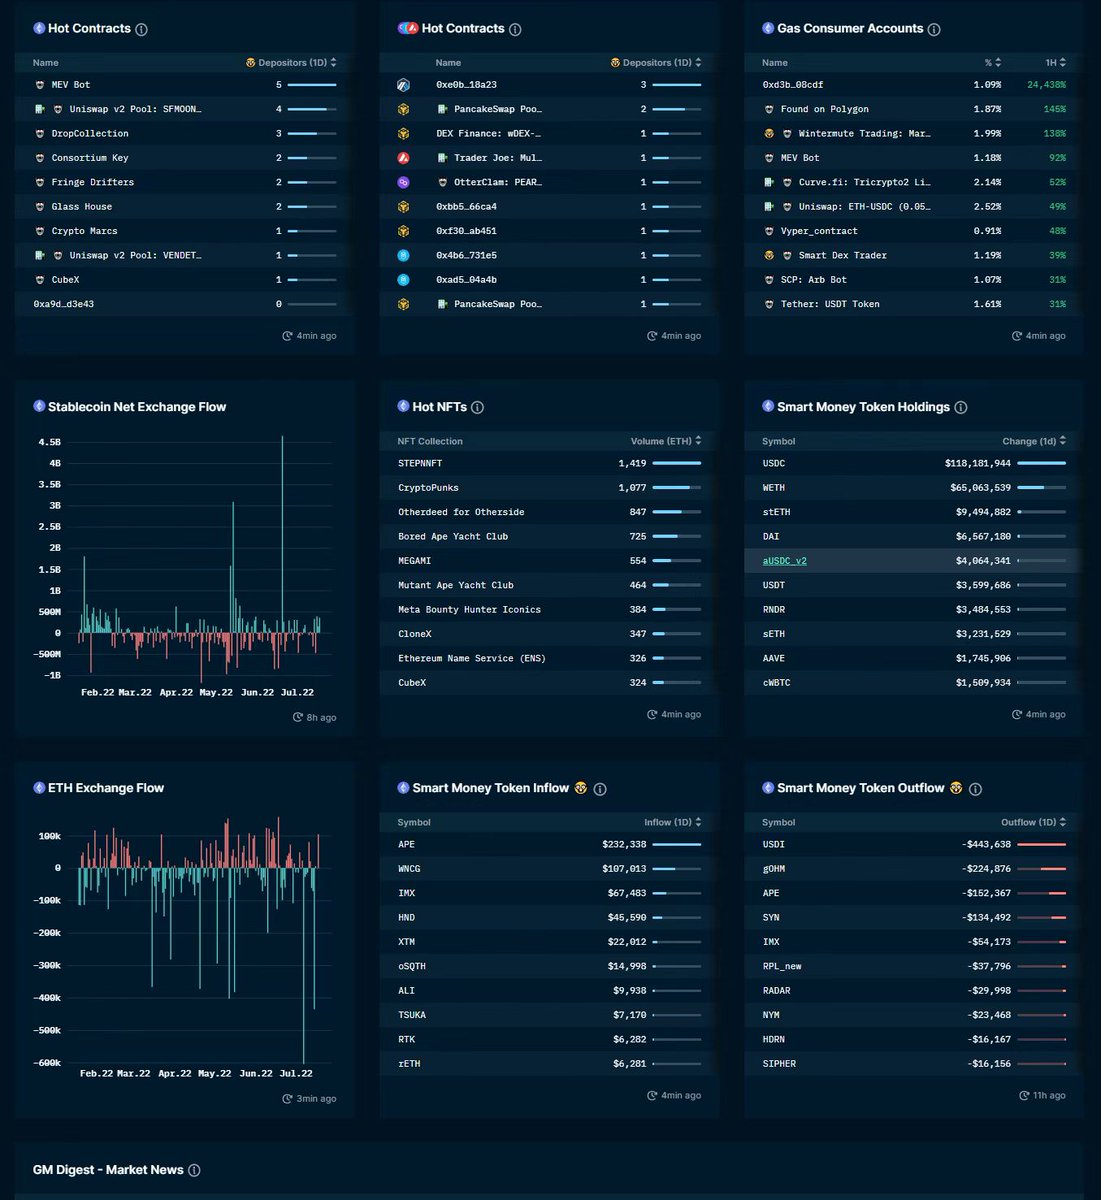Click the STEPNNFT volume bar
The height and width of the screenshot is (1200, 1101).
[x=677, y=464]
